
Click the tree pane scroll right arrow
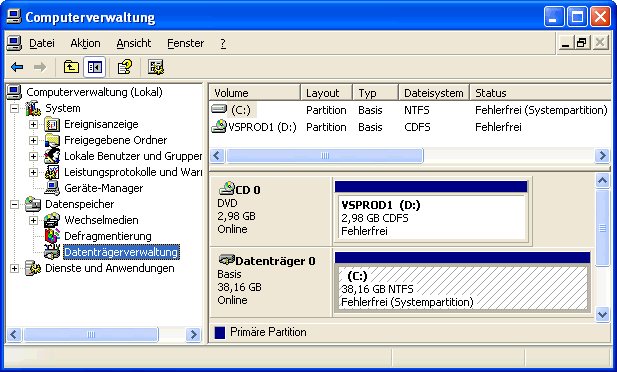(x=193, y=335)
